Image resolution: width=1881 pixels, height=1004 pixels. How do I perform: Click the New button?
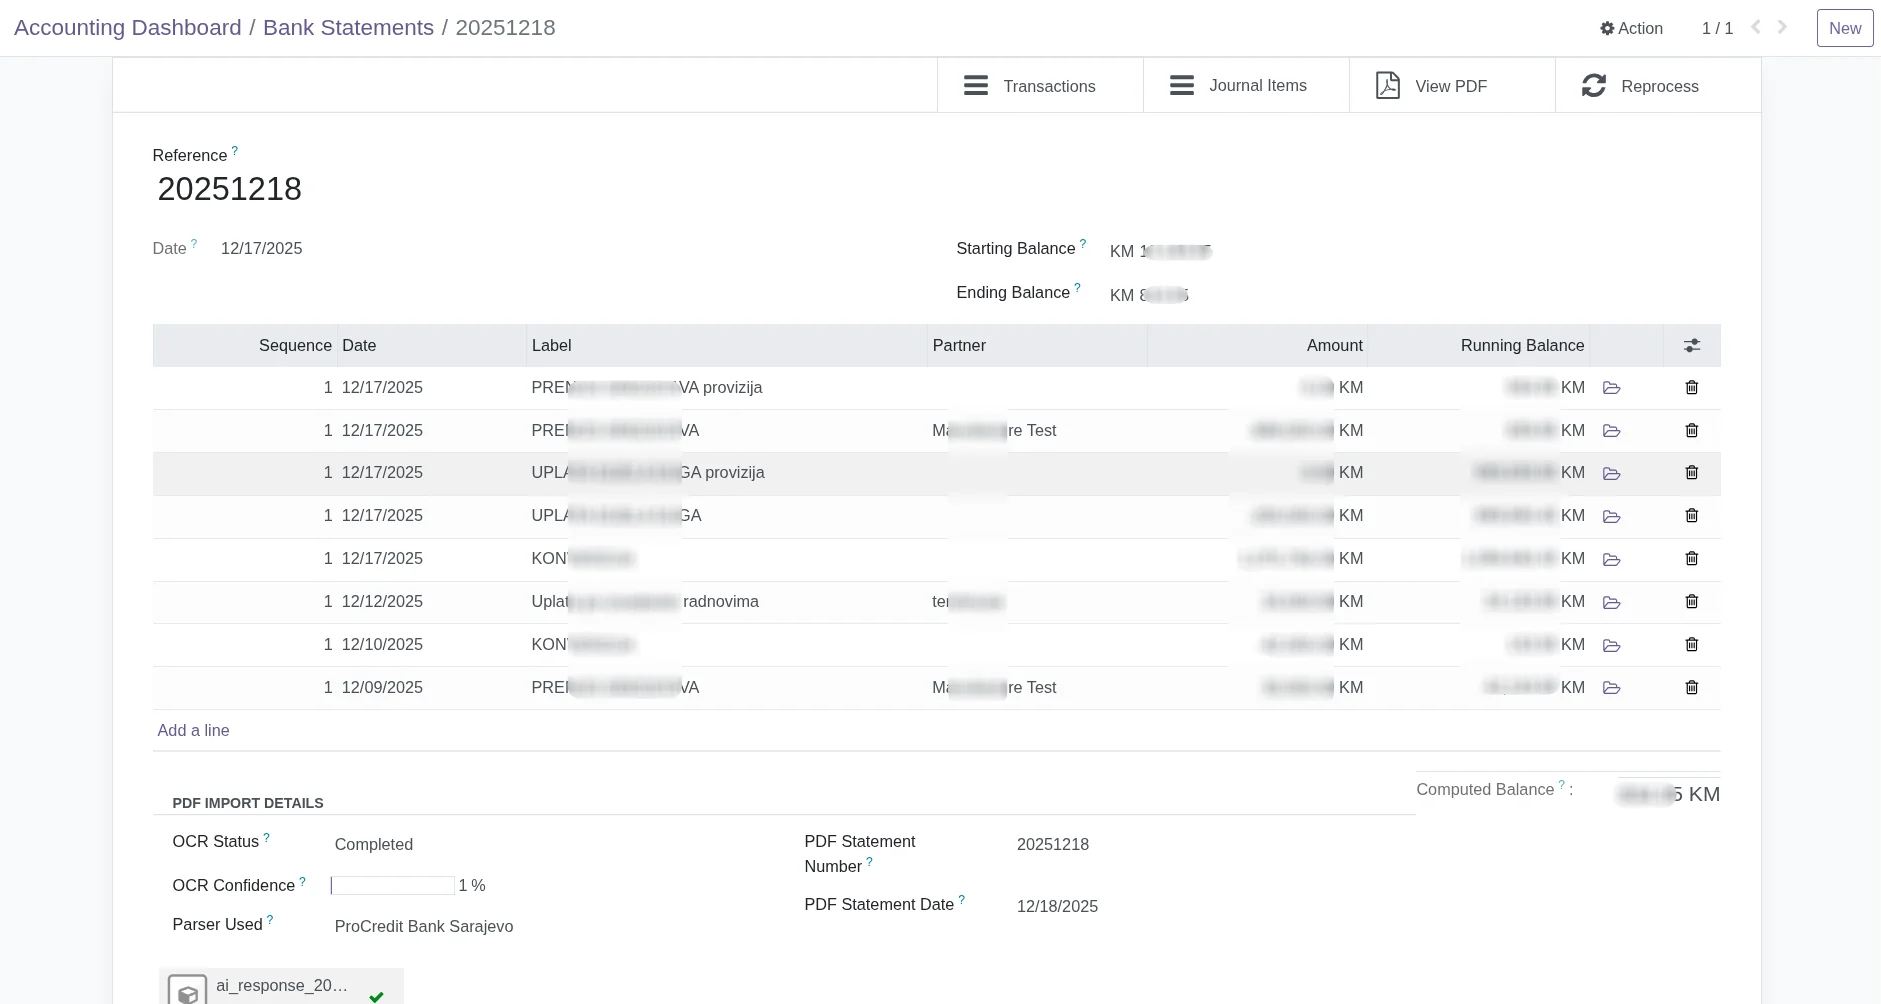tap(1844, 28)
